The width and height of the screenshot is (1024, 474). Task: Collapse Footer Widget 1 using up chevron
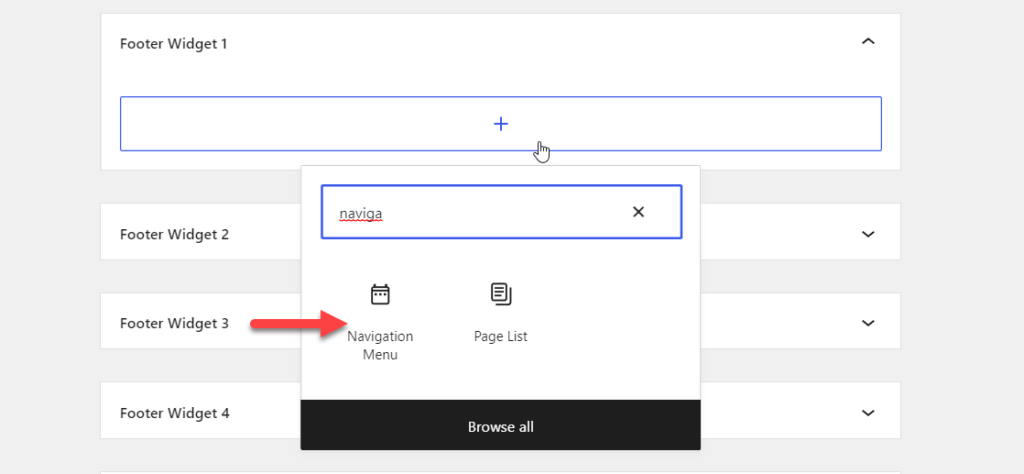tap(868, 42)
